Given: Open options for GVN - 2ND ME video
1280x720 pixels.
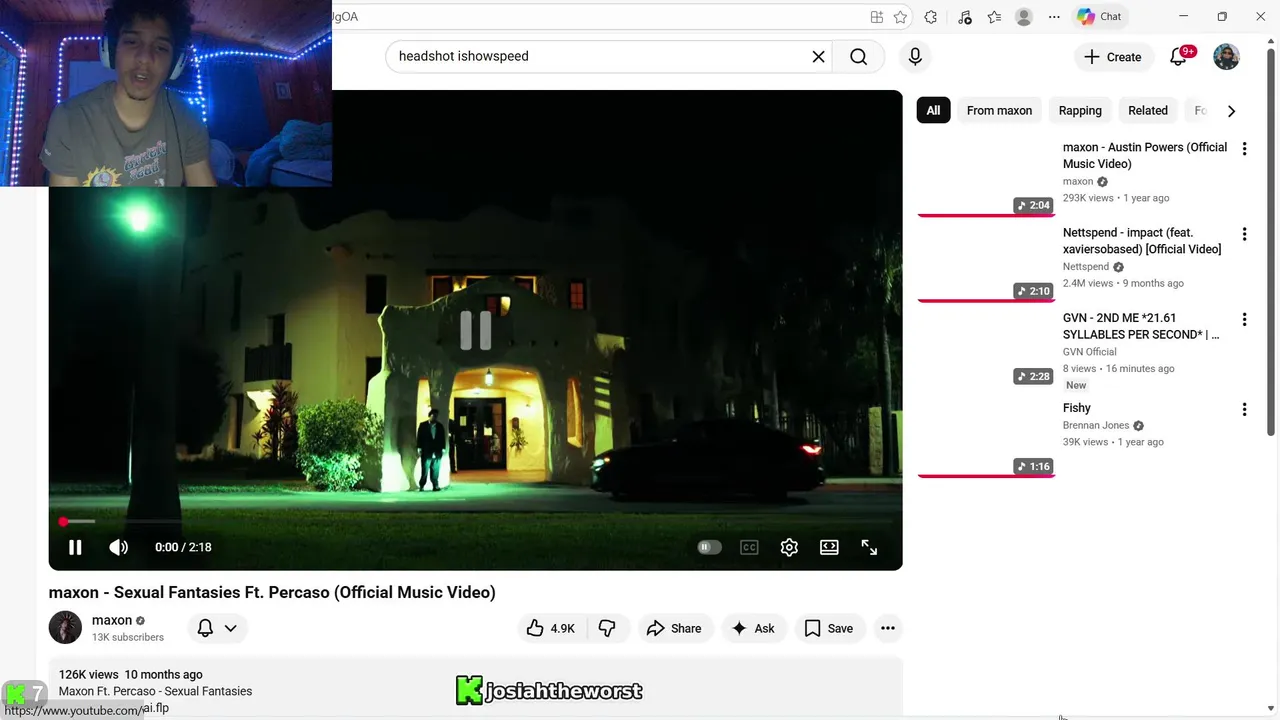Looking at the screenshot, I should (1244, 320).
